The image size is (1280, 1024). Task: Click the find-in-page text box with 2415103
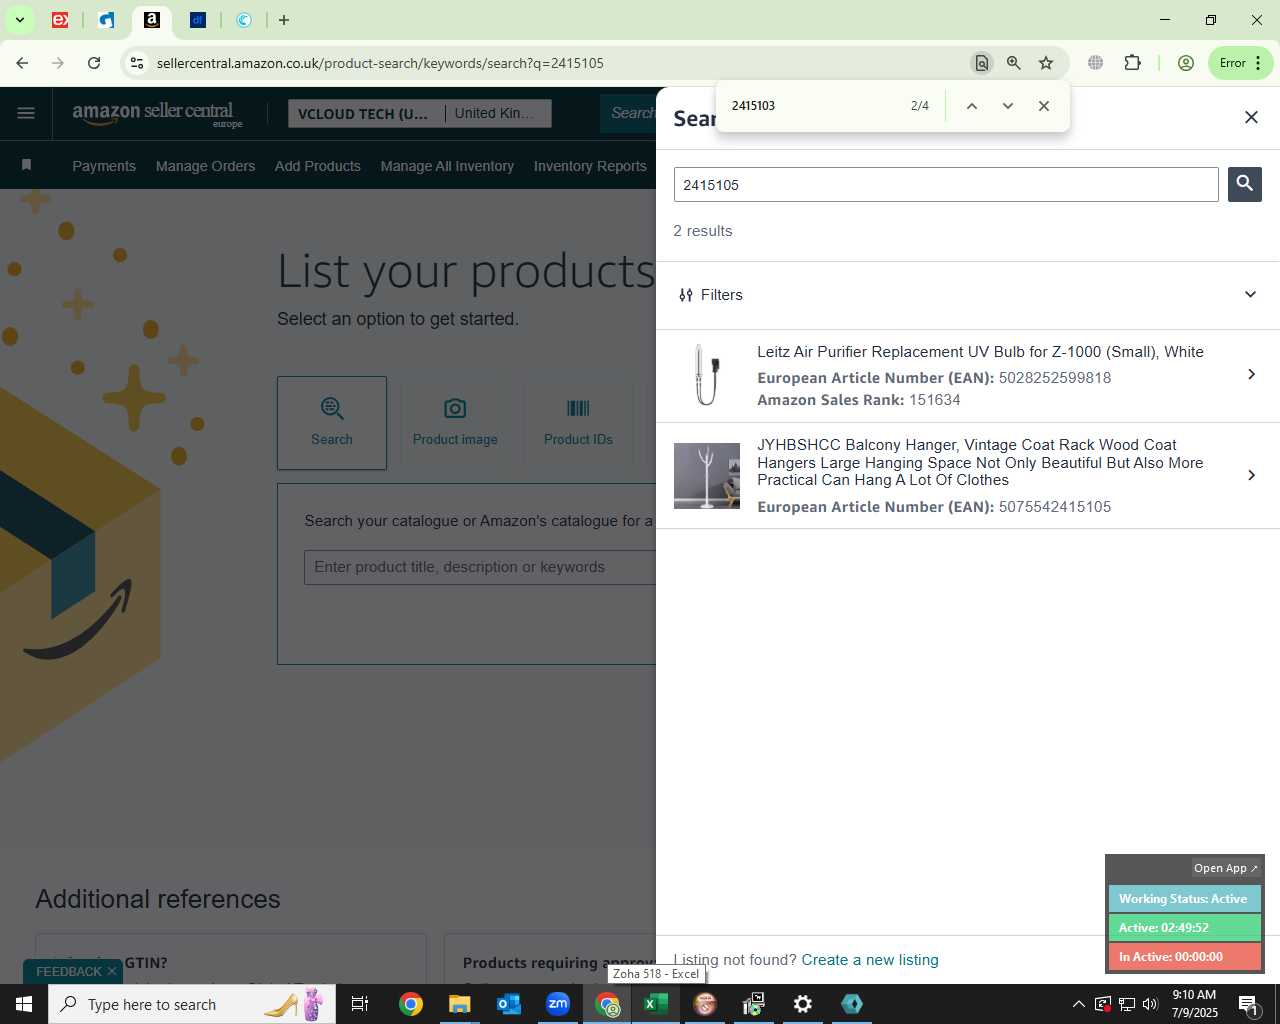click(810, 106)
